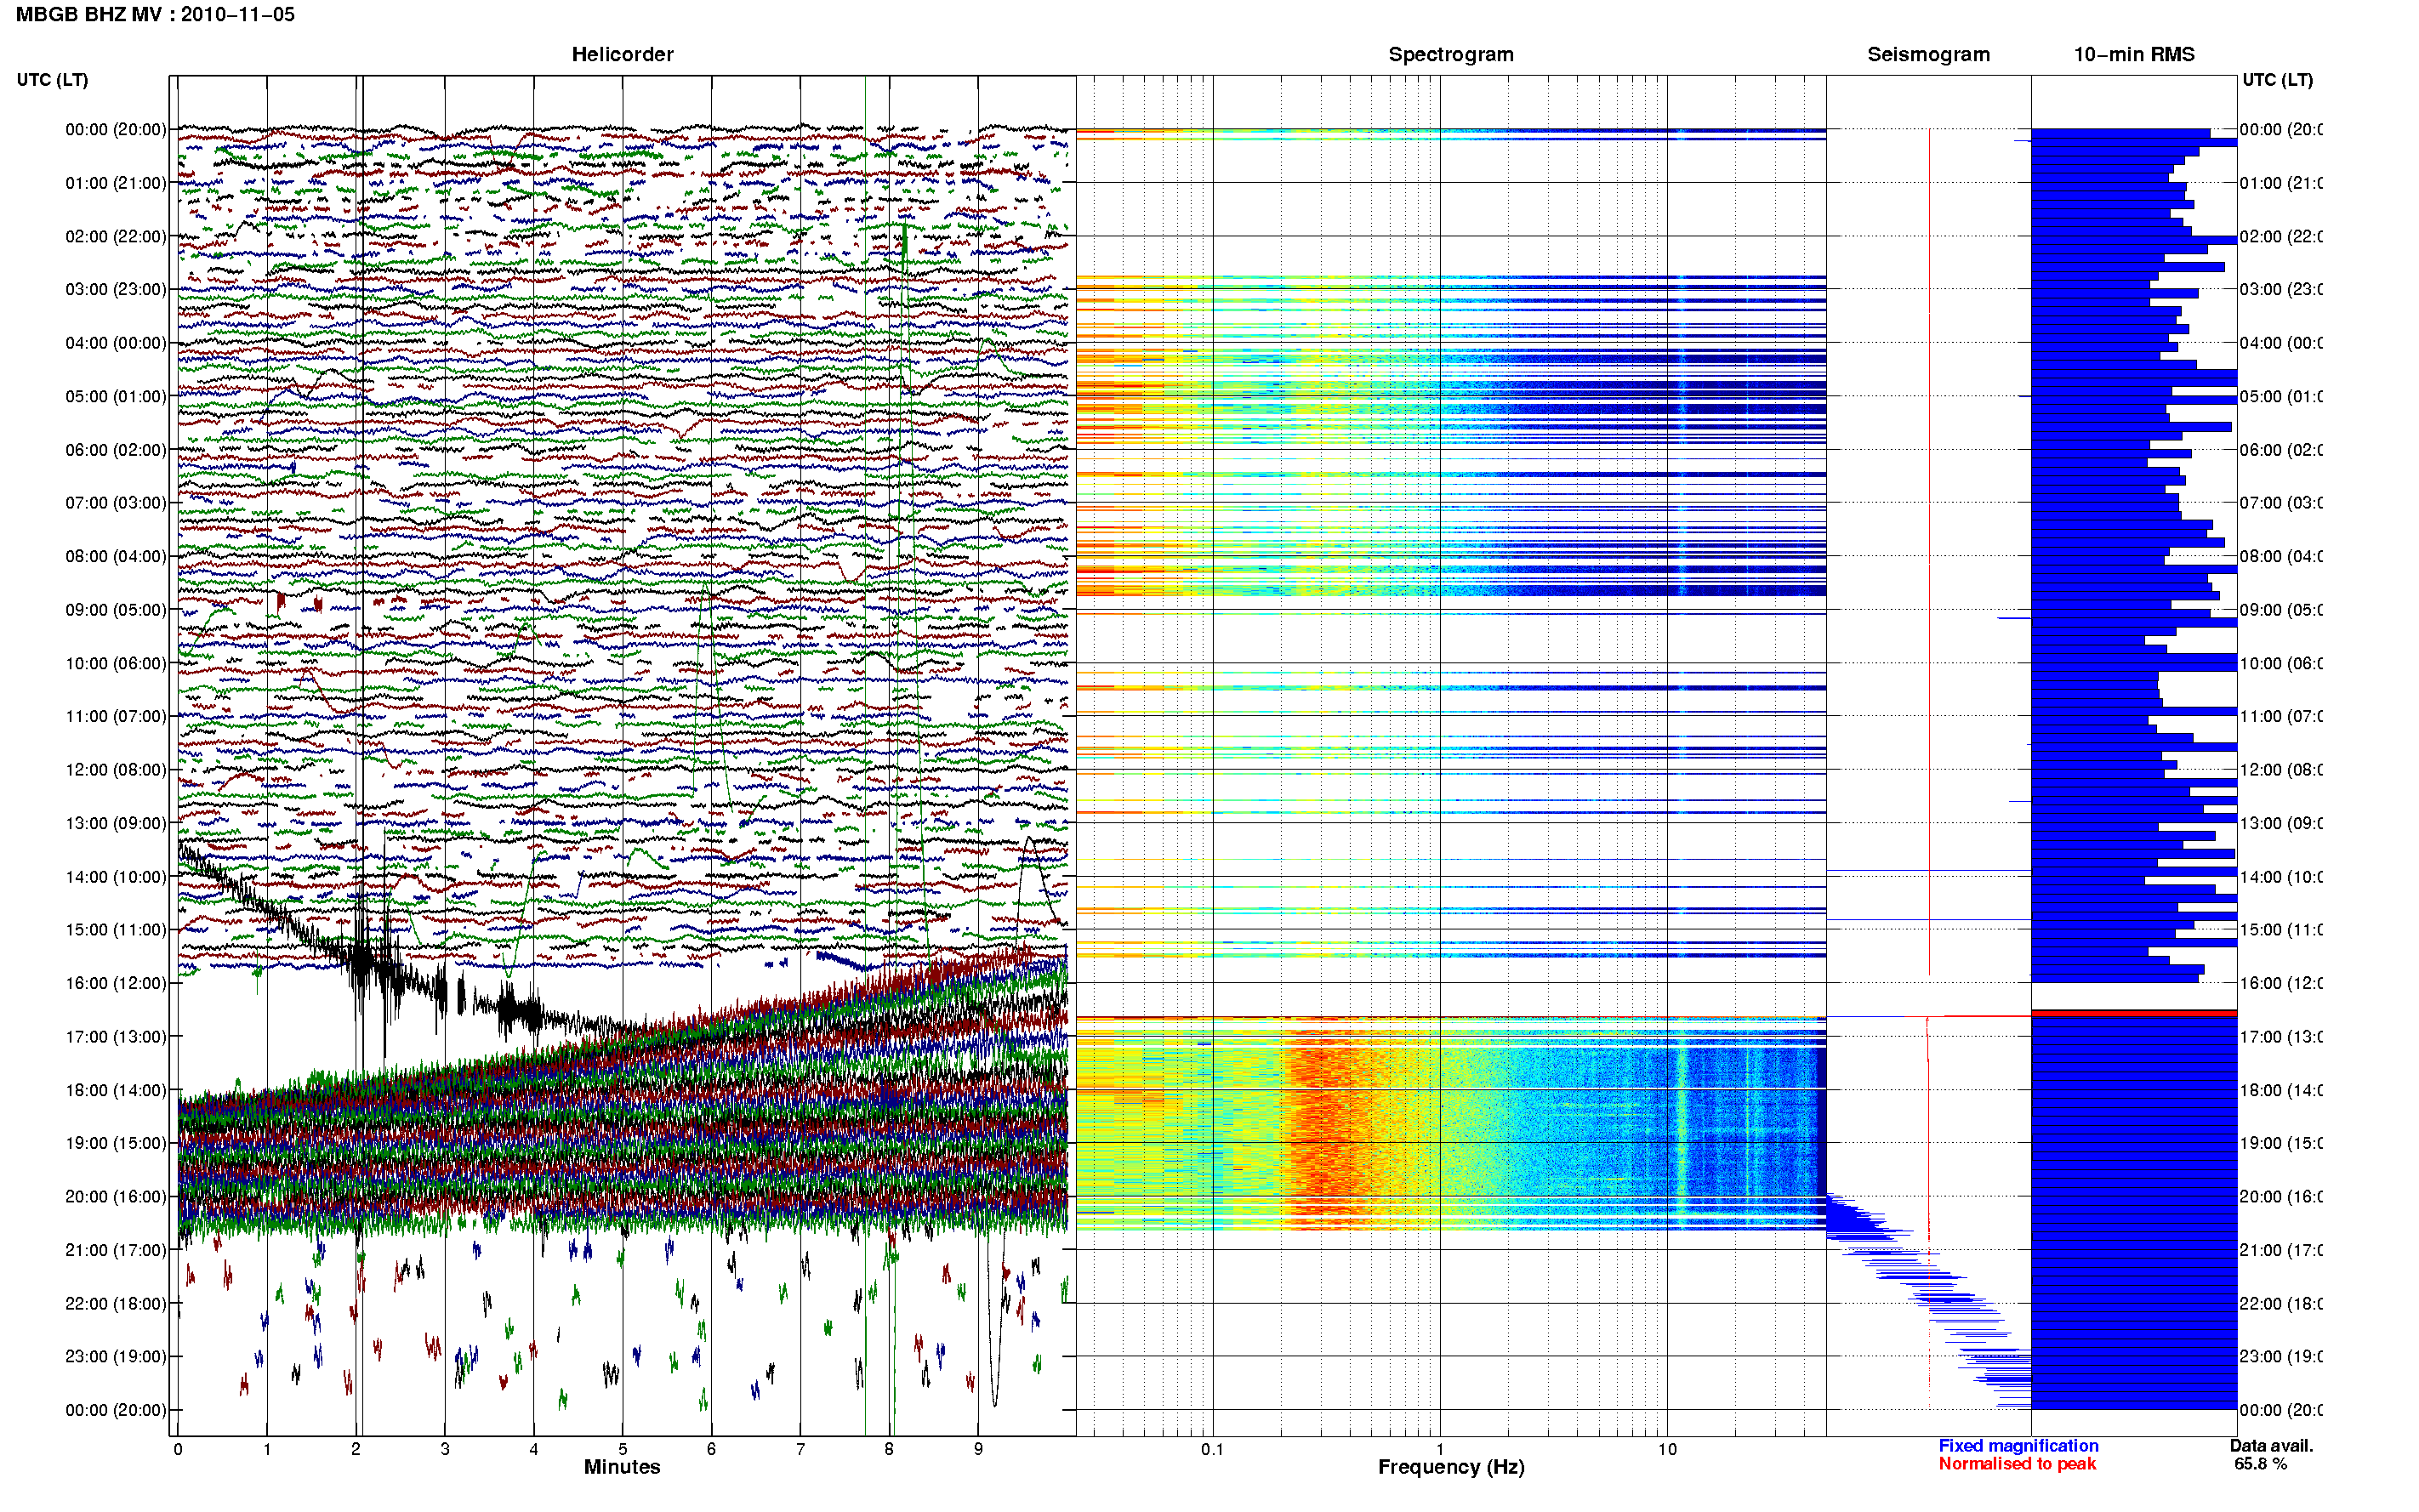The width and height of the screenshot is (2419, 1512).
Task: Click the left time label 18:00 (14:00)
Action: tap(116, 1090)
